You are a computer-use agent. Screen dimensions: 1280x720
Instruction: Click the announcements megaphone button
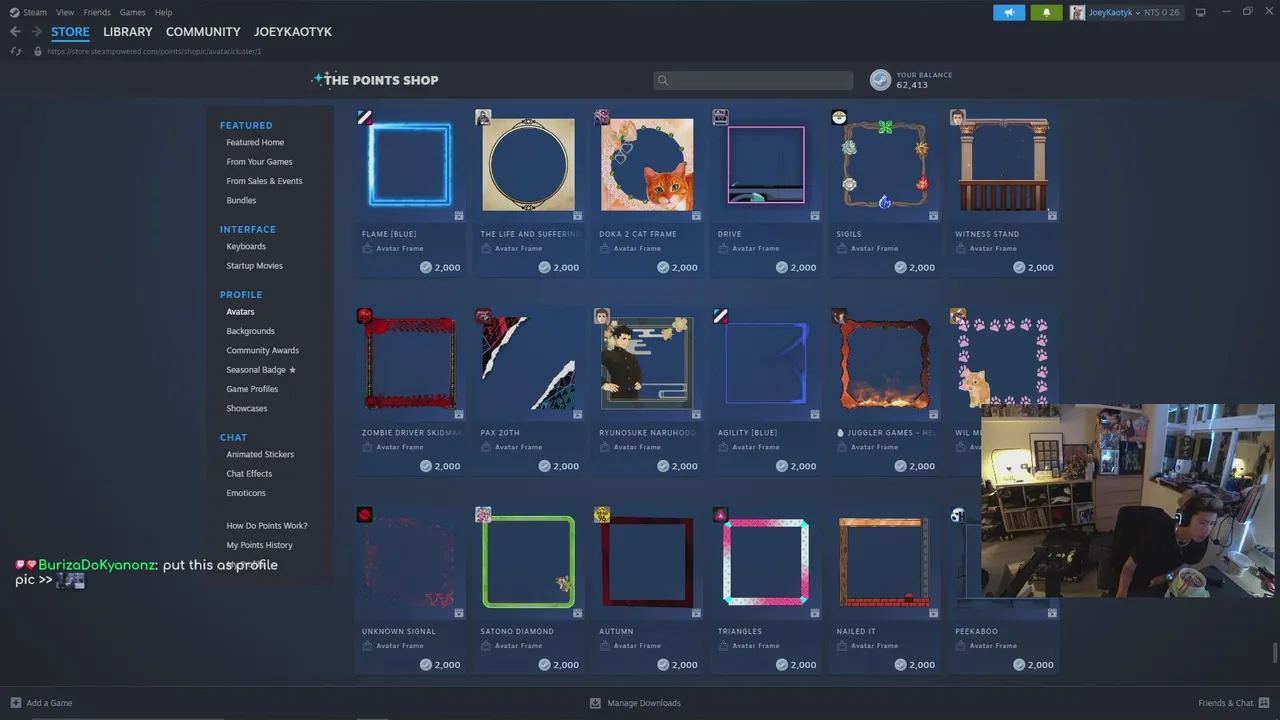(1009, 12)
